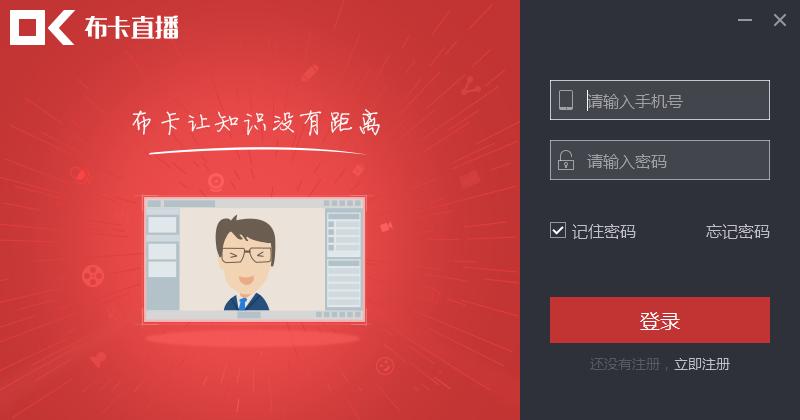The height and width of the screenshot is (420, 800).
Task: Click the 记住密码 label text
Action: [604, 232]
